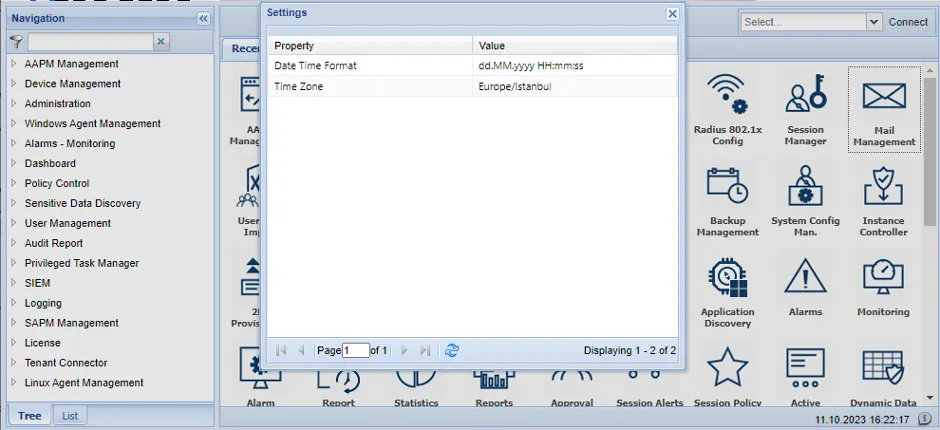Sort by the Property column header

pyautogui.click(x=370, y=46)
